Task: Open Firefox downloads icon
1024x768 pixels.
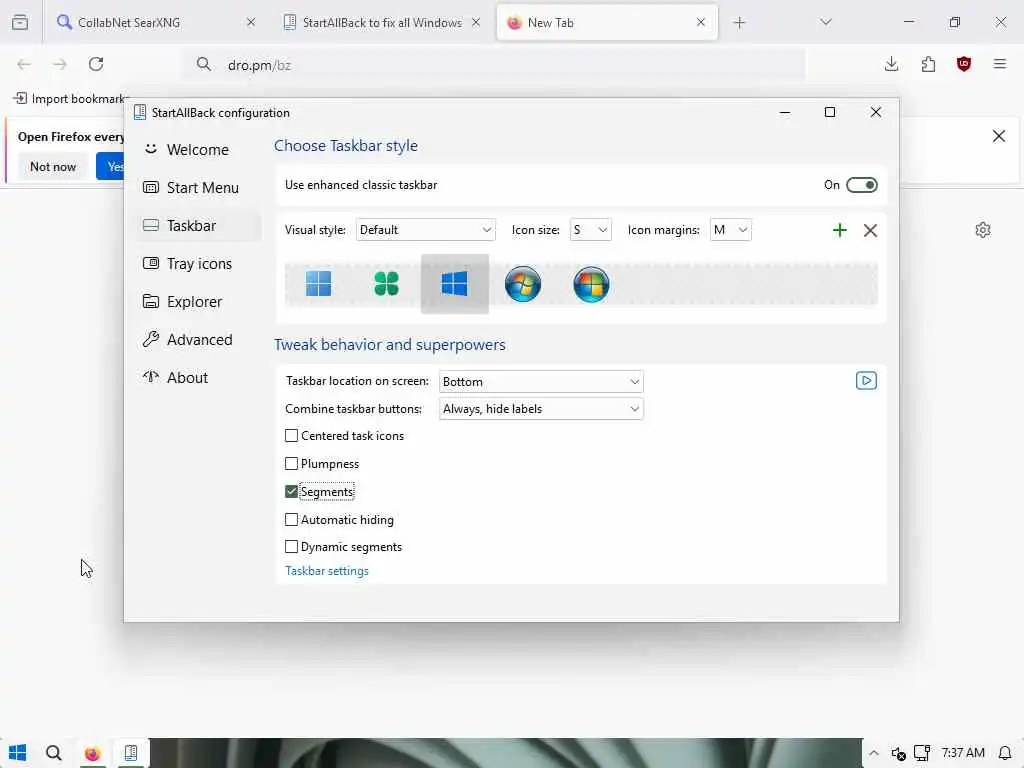Action: tap(891, 64)
